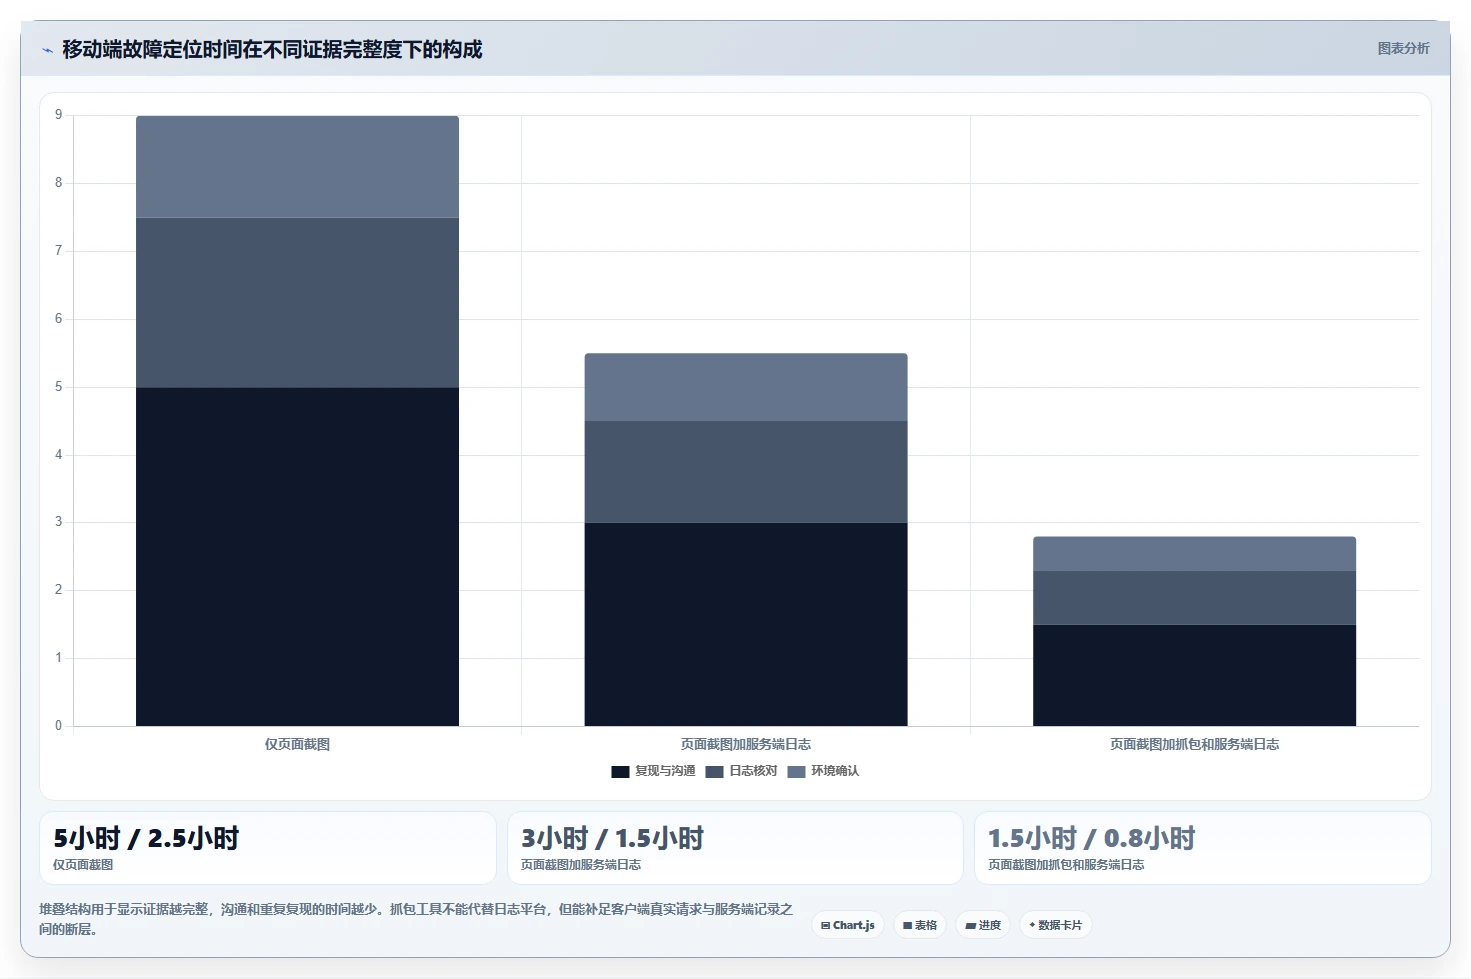Select the 表格 tag chip
Viewport: 1471px width, 979px height.
pyautogui.click(x=920, y=925)
